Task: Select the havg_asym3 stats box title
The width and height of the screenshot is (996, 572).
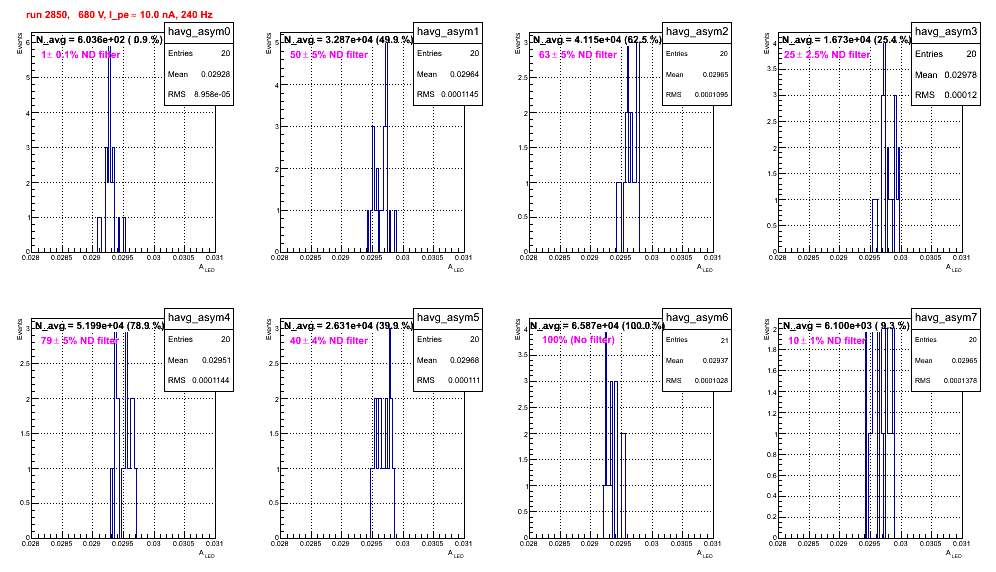Action: (x=946, y=32)
